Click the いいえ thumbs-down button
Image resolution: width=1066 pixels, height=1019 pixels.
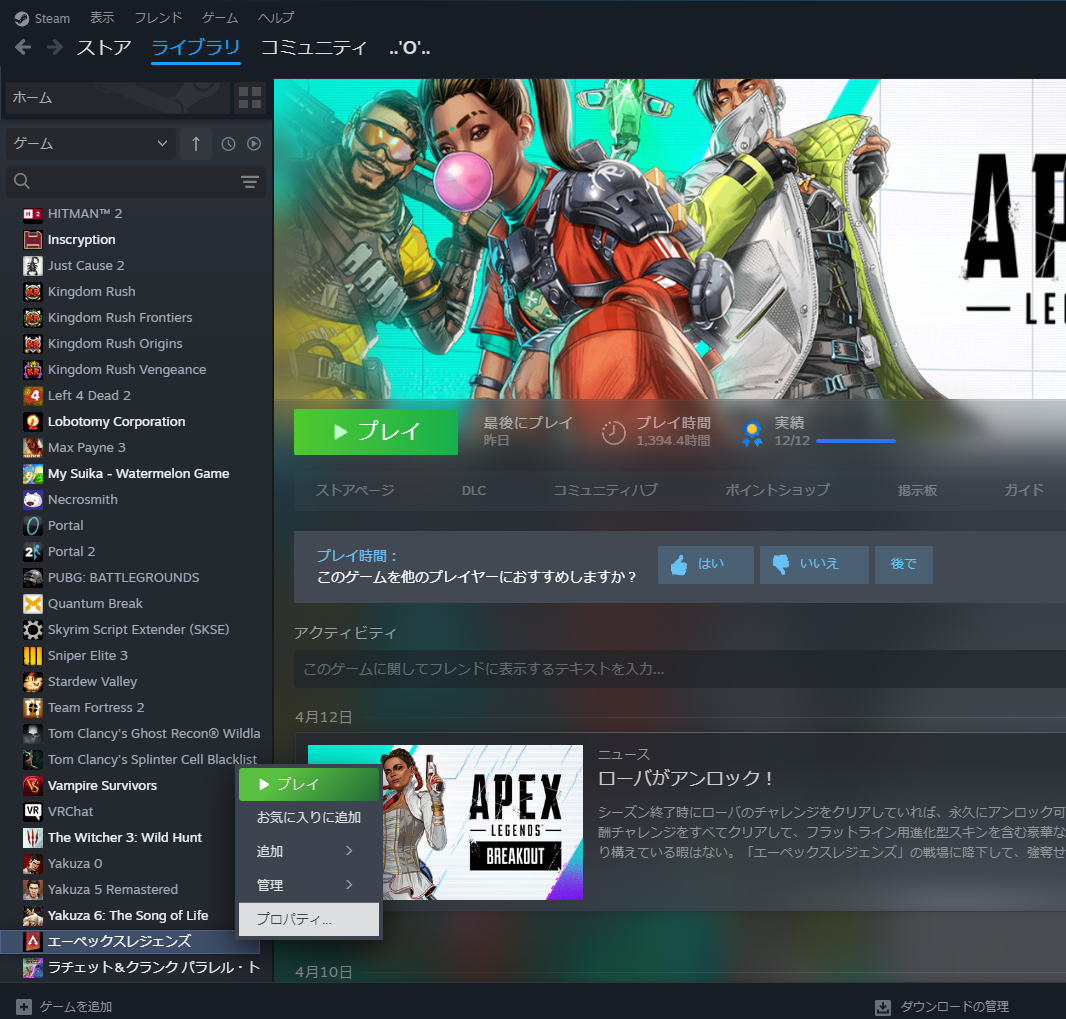(814, 564)
